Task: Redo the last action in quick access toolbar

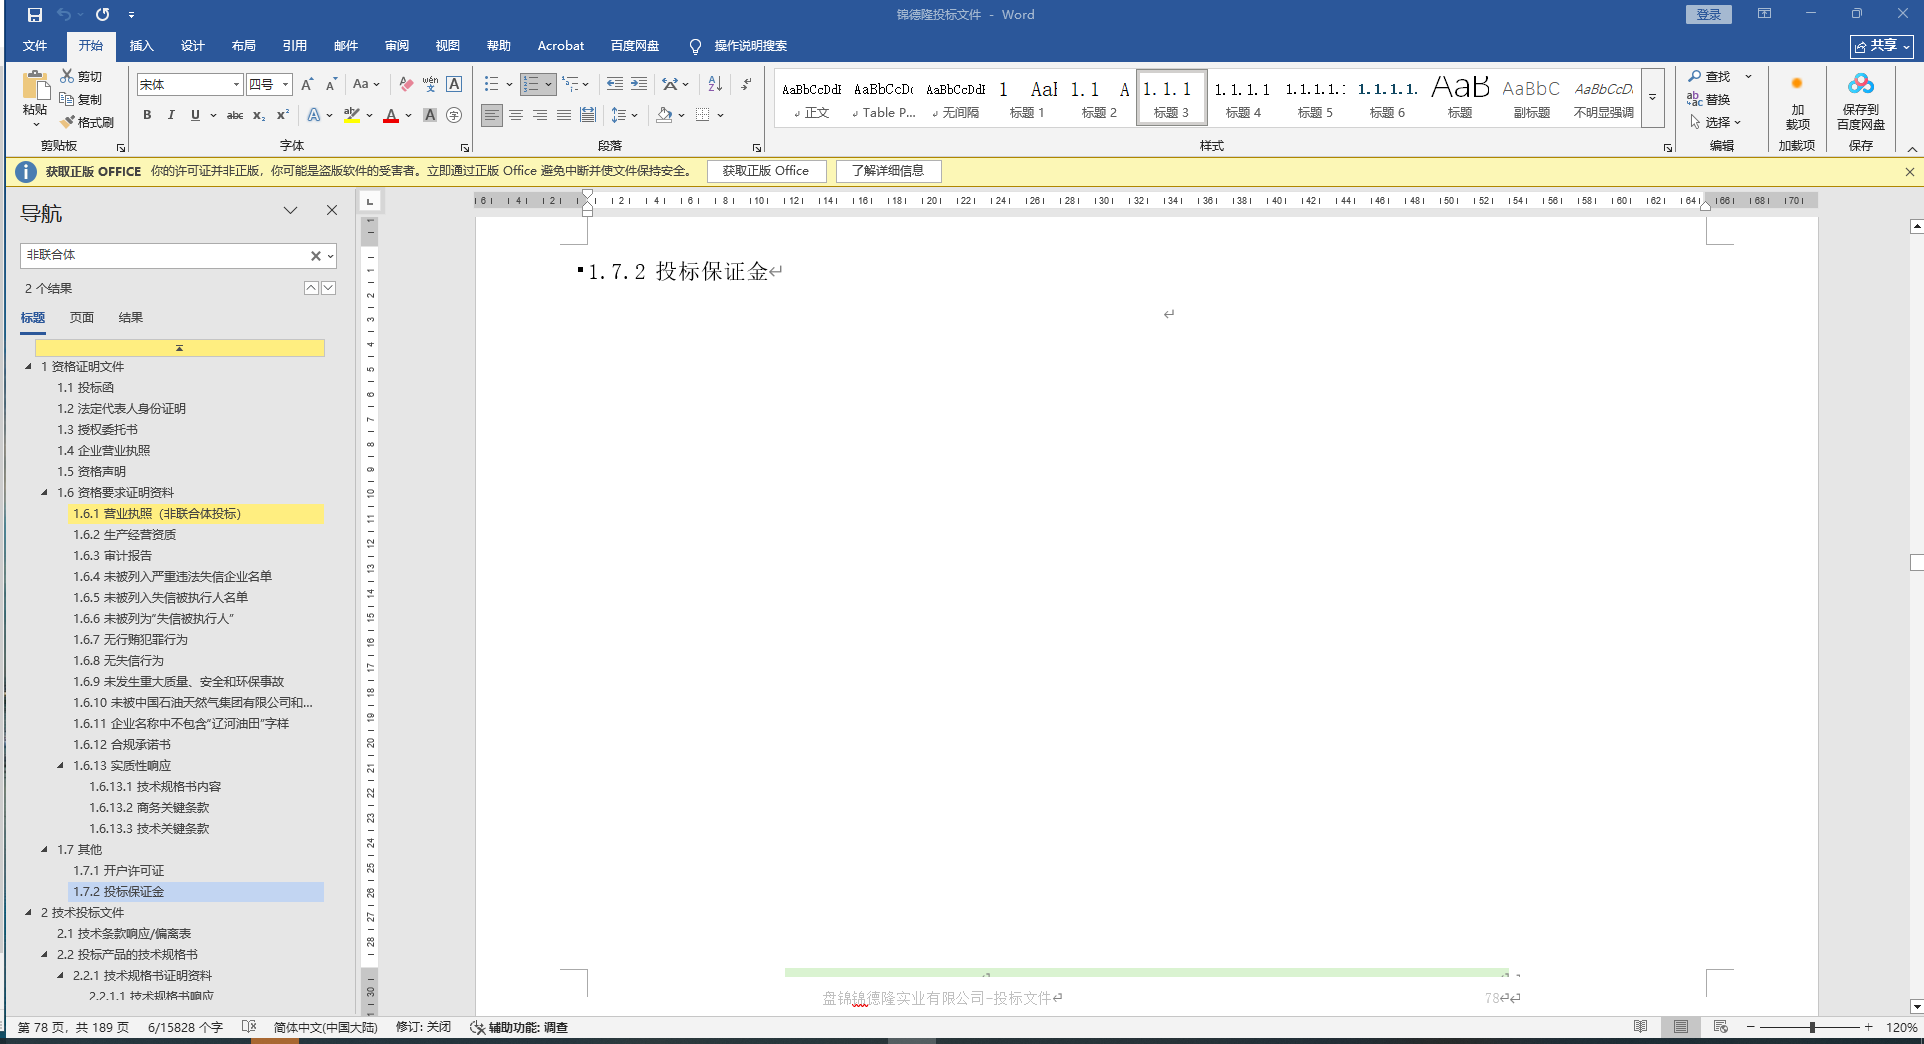Action: pos(102,15)
